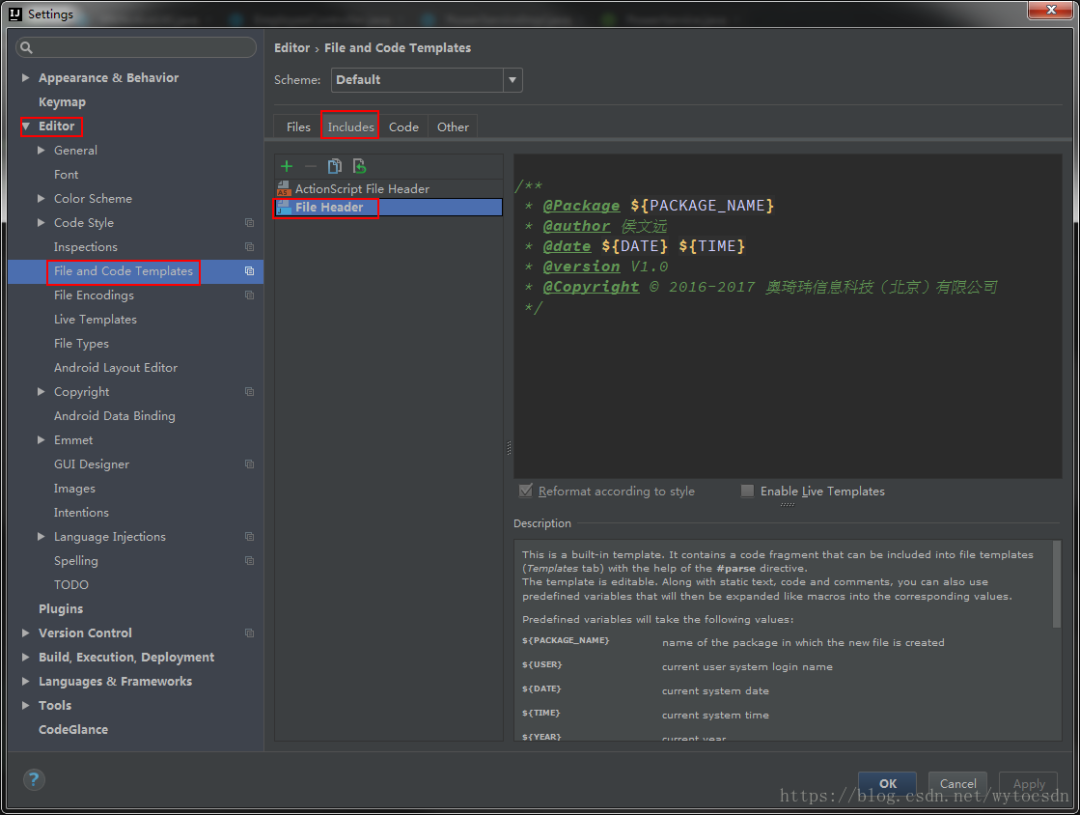The height and width of the screenshot is (815, 1080).
Task: Click the project-level icon beside Spelling
Action: point(249,561)
